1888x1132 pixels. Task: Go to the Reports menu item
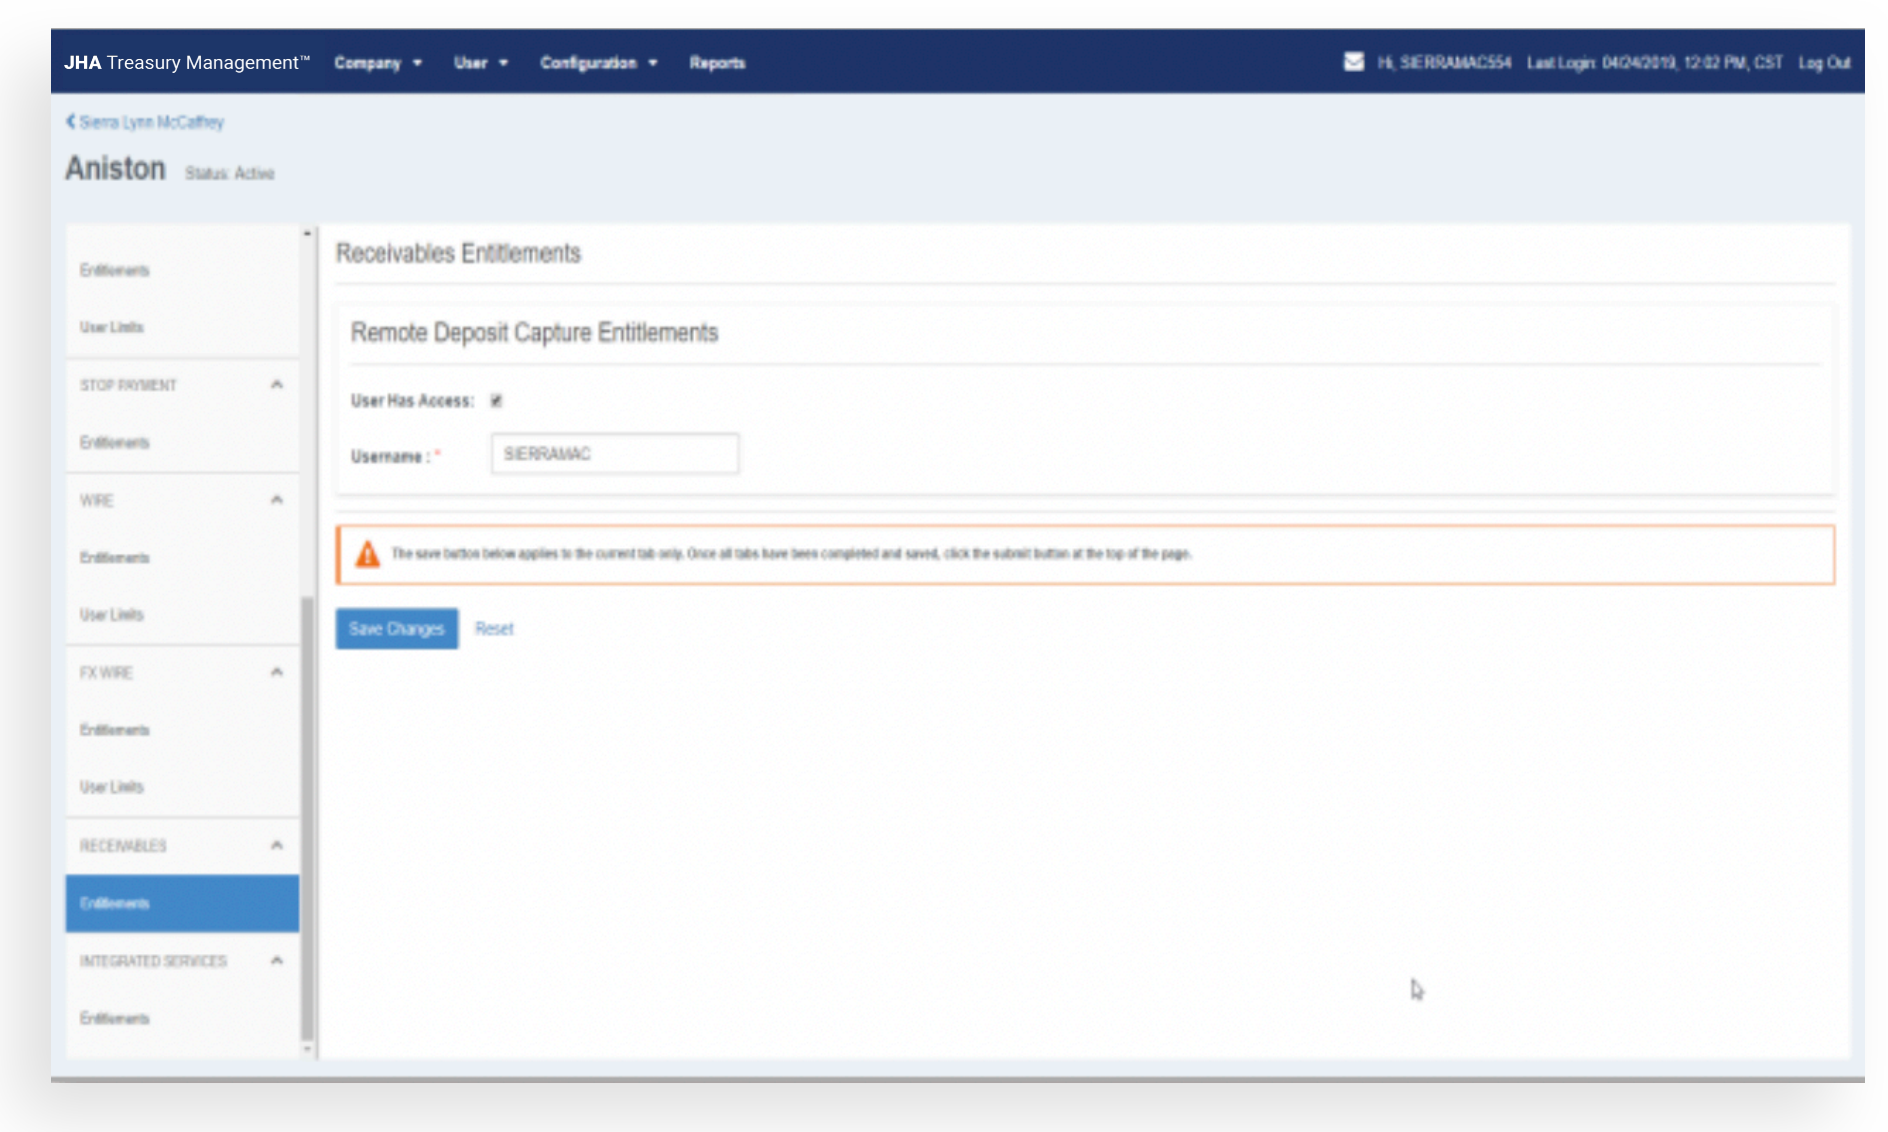pyautogui.click(x=717, y=63)
